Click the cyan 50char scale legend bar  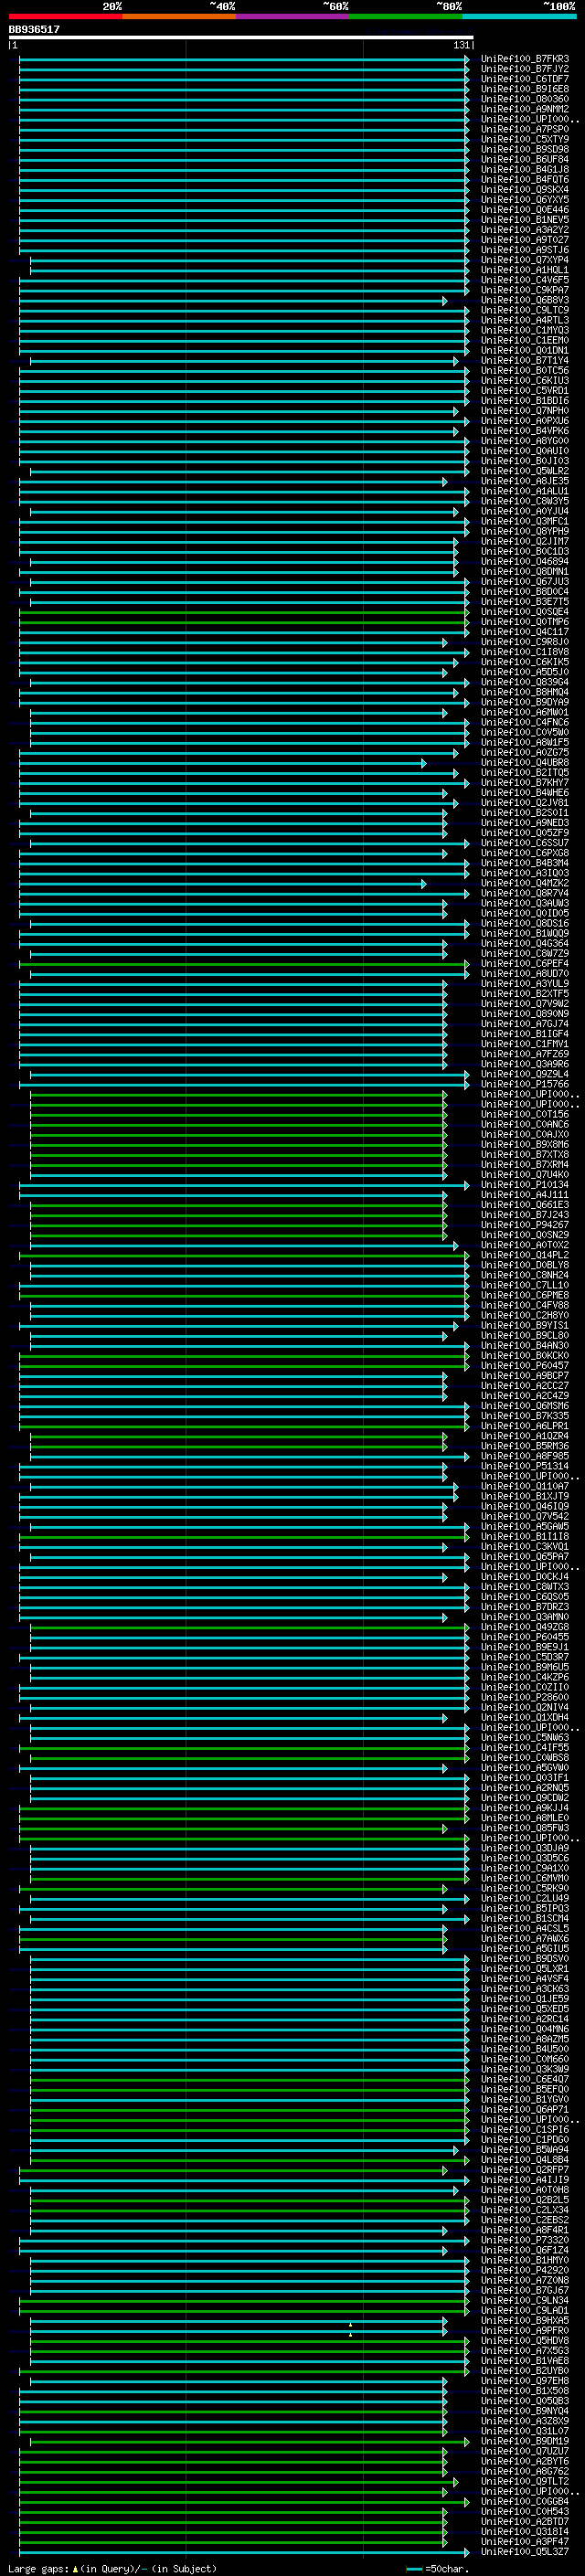(x=414, y=2569)
